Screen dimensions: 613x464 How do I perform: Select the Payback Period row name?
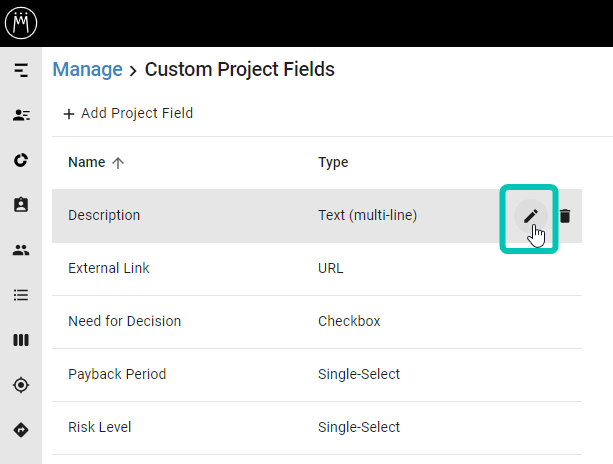coord(117,374)
